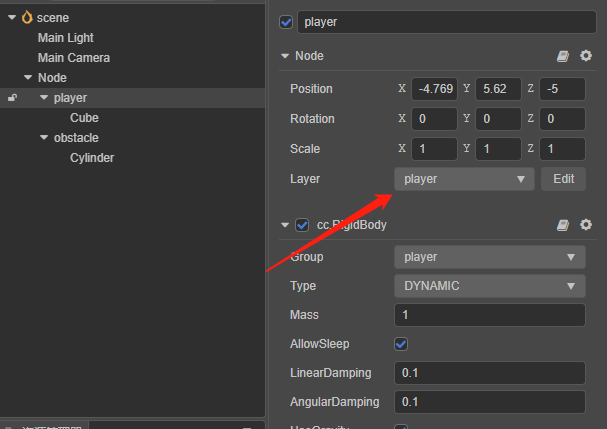Click the Rotation X input field
The image size is (607, 429).
point(434,119)
